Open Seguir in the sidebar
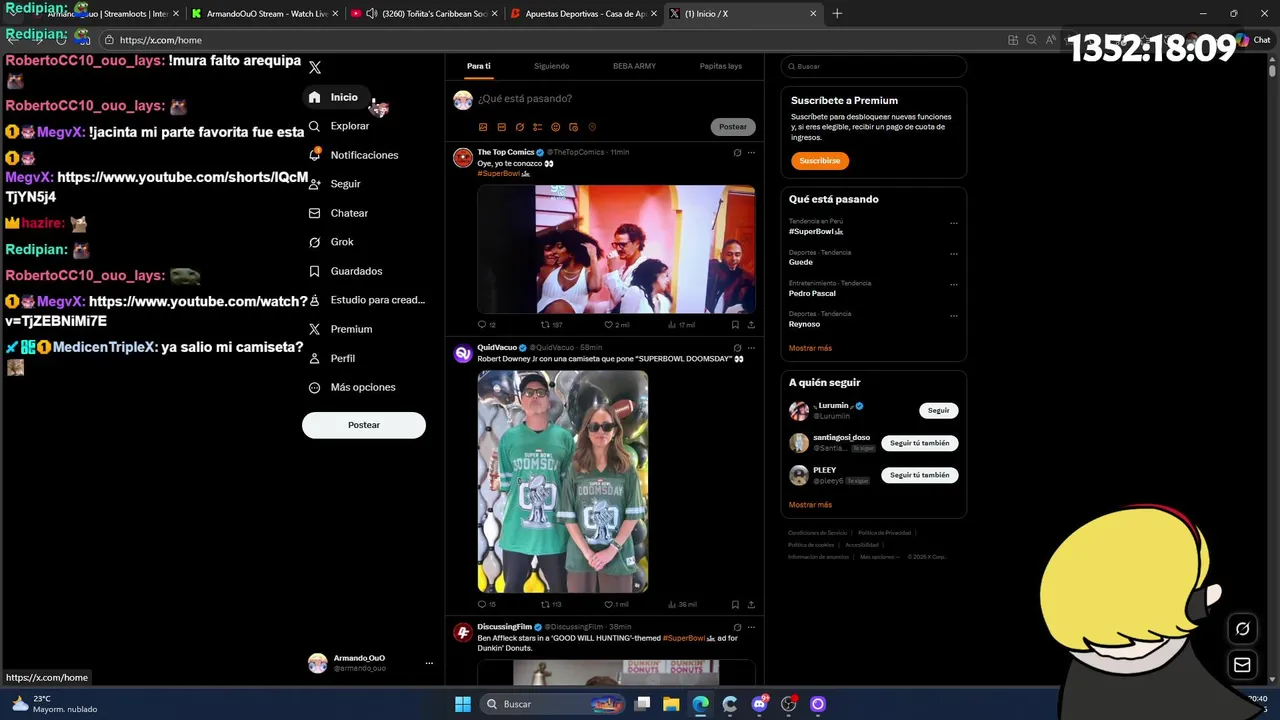1280x720 pixels. pyautogui.click(x=334, y=184)
